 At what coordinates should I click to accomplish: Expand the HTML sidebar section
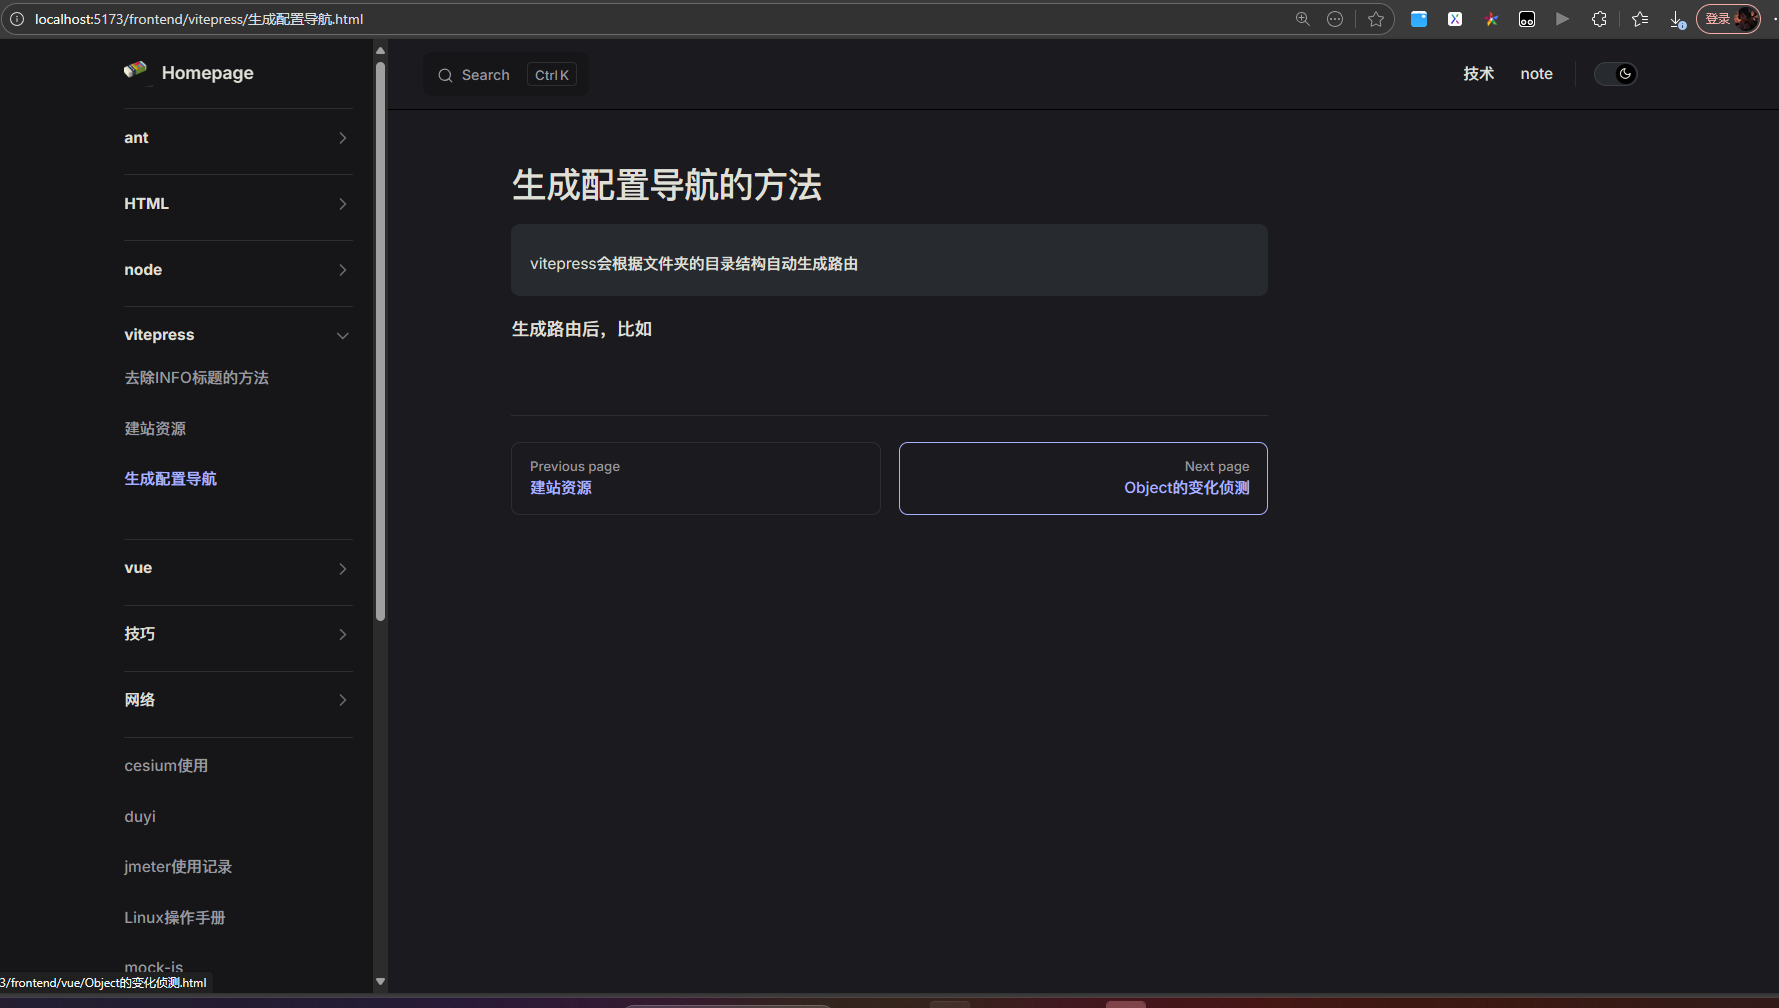342,204
